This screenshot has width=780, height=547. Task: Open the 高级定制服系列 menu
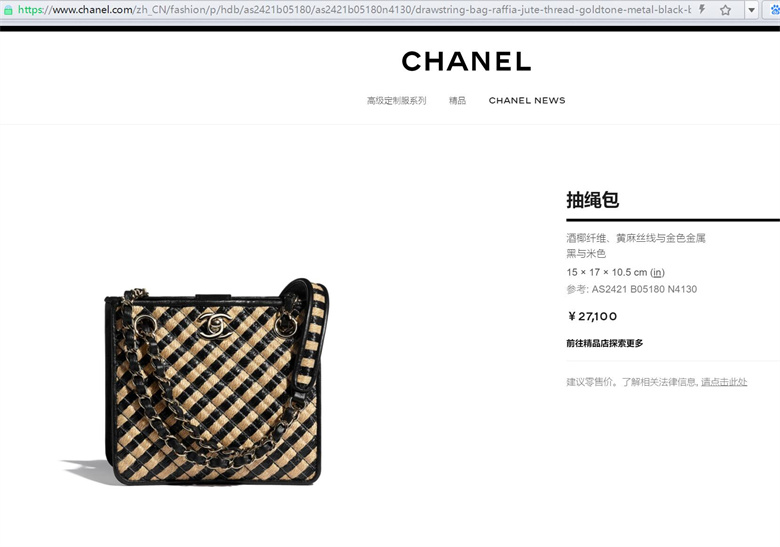(396, 100)
